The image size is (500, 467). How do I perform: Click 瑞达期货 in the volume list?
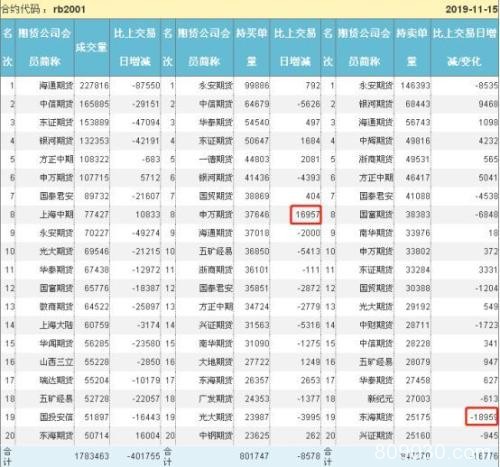tap(56, 380)
